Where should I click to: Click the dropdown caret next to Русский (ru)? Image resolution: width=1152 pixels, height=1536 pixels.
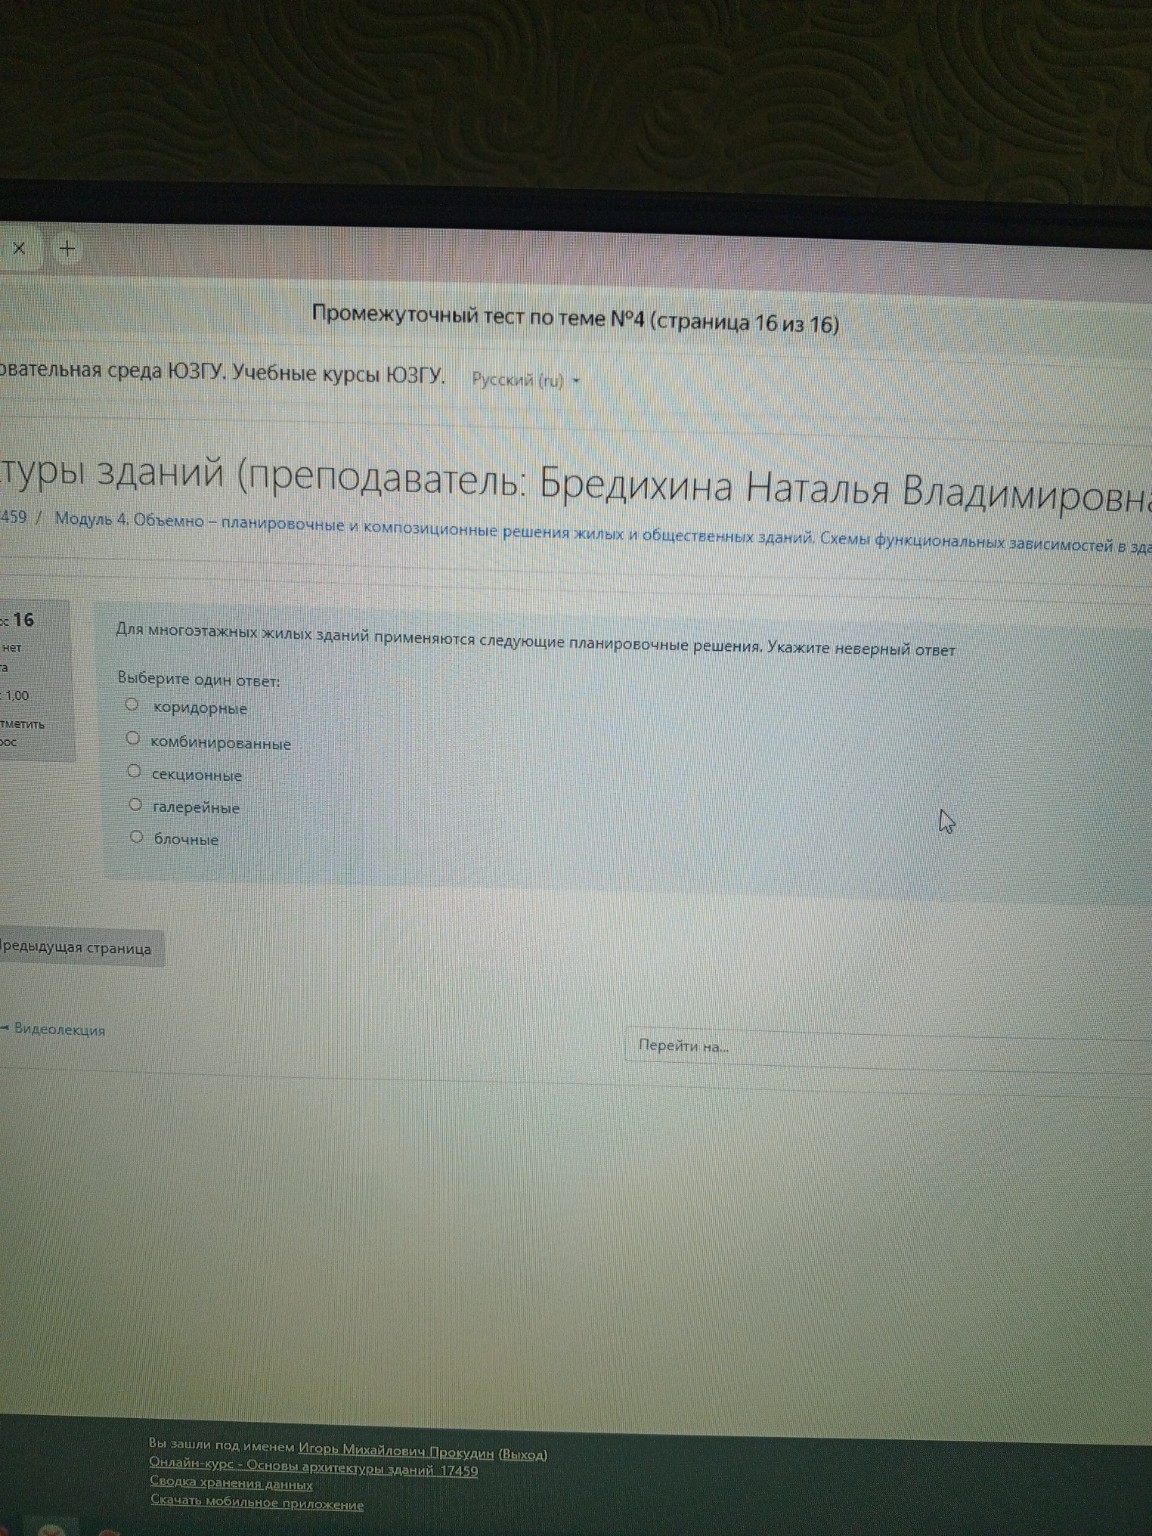(577, 382)
